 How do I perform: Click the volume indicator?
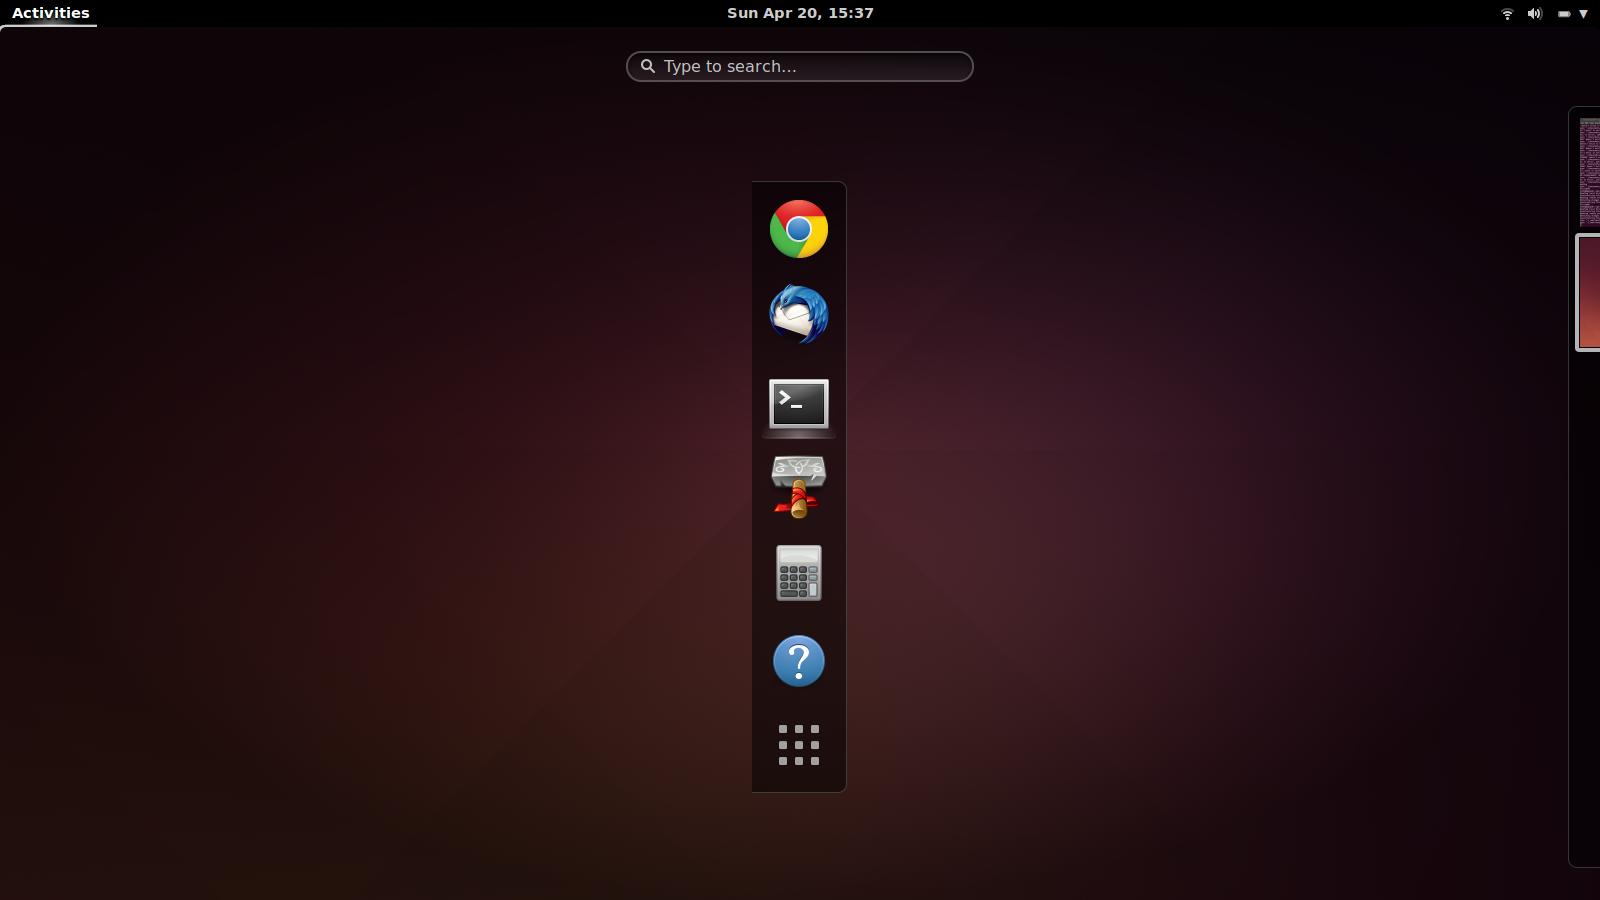click(x=1533, y=13)
